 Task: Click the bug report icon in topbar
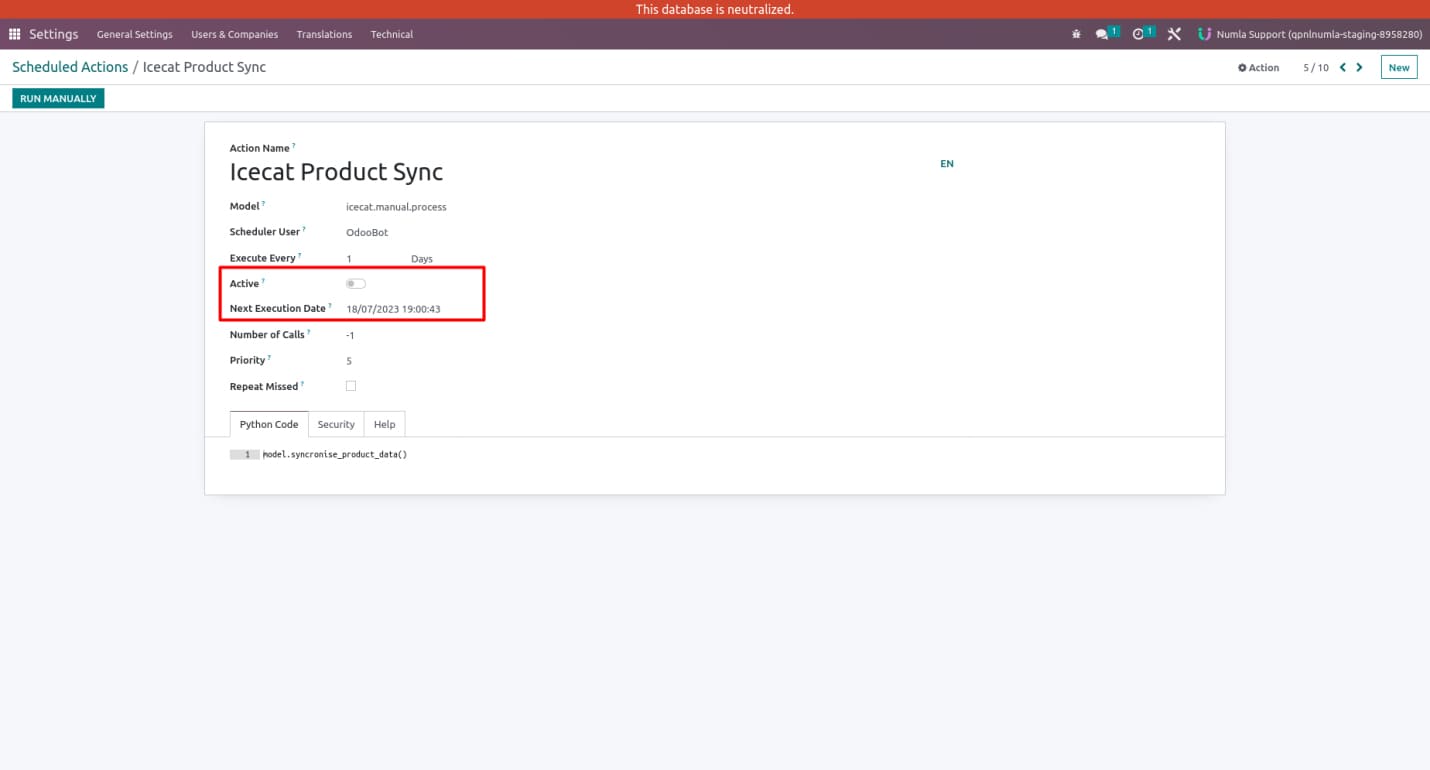point(1075,33)
